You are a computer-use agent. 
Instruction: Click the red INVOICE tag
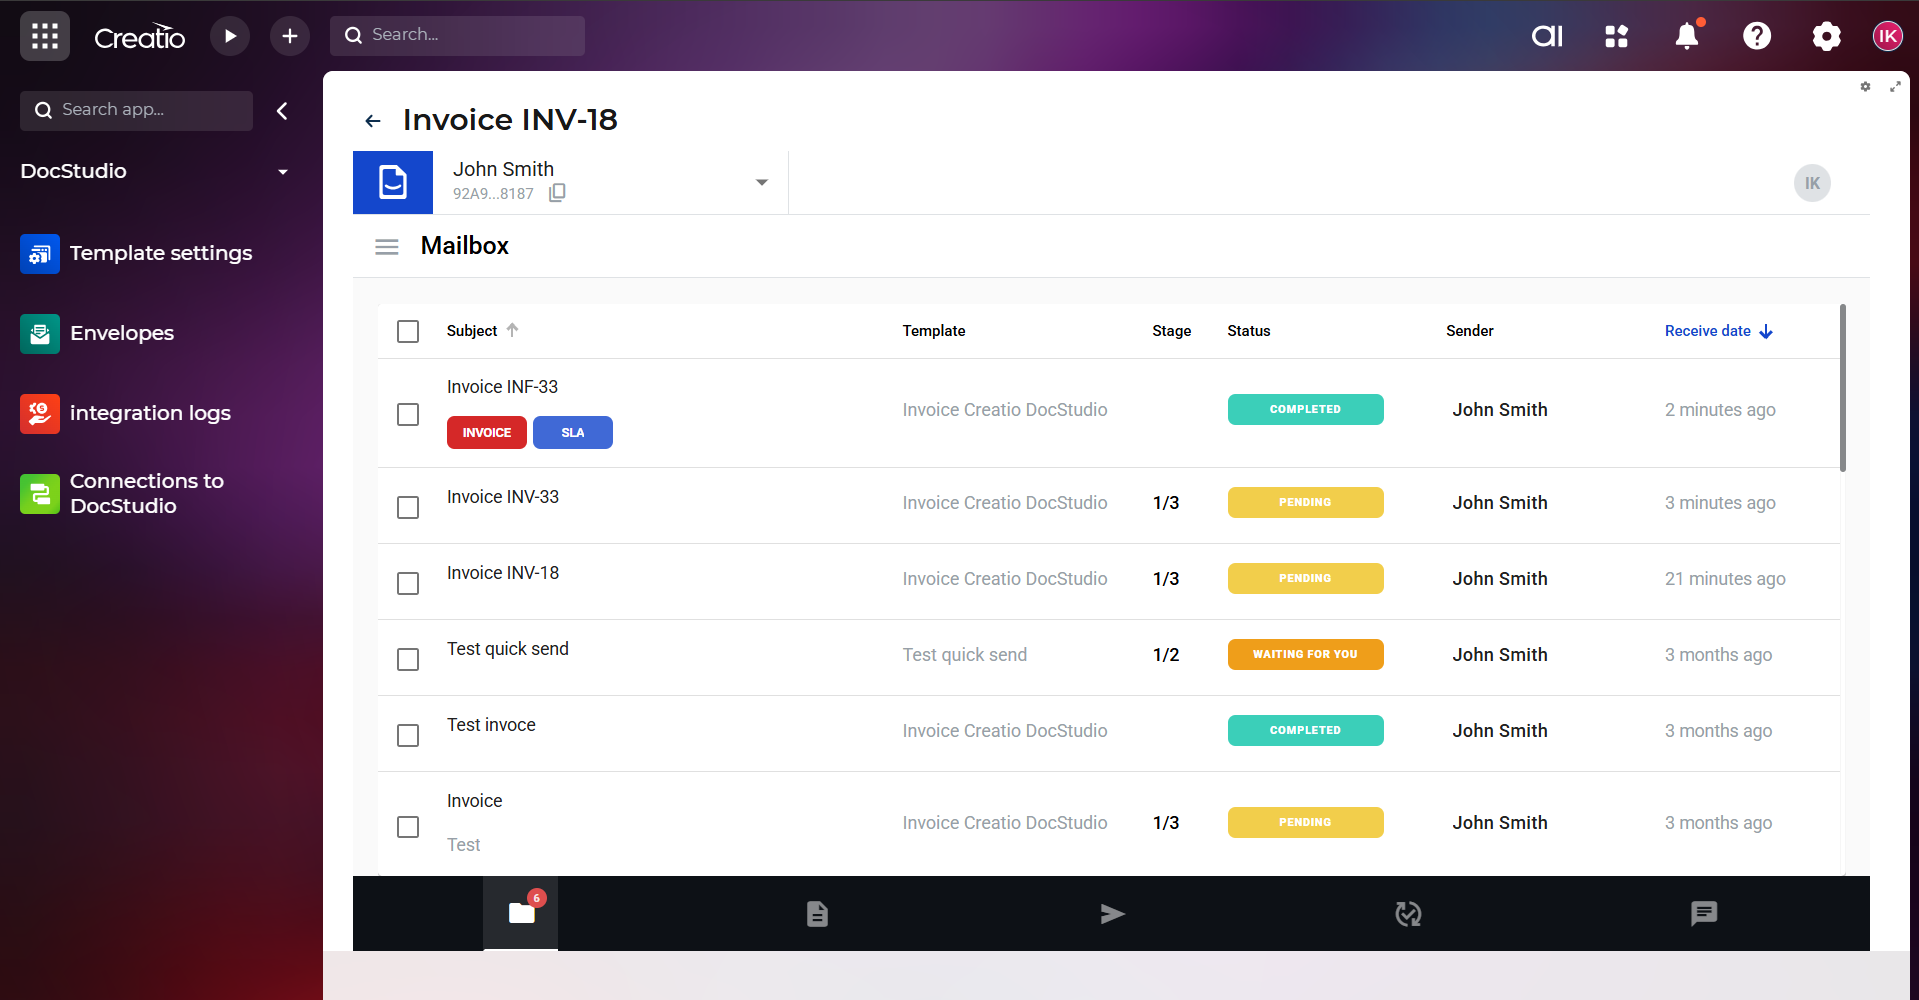pos(486,433)
